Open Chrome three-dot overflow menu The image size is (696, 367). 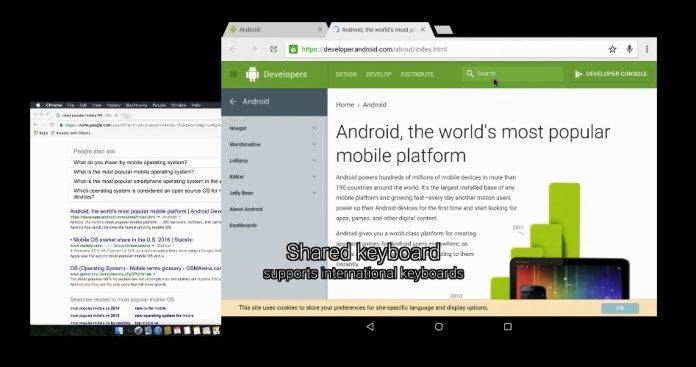tap(647, 49)
